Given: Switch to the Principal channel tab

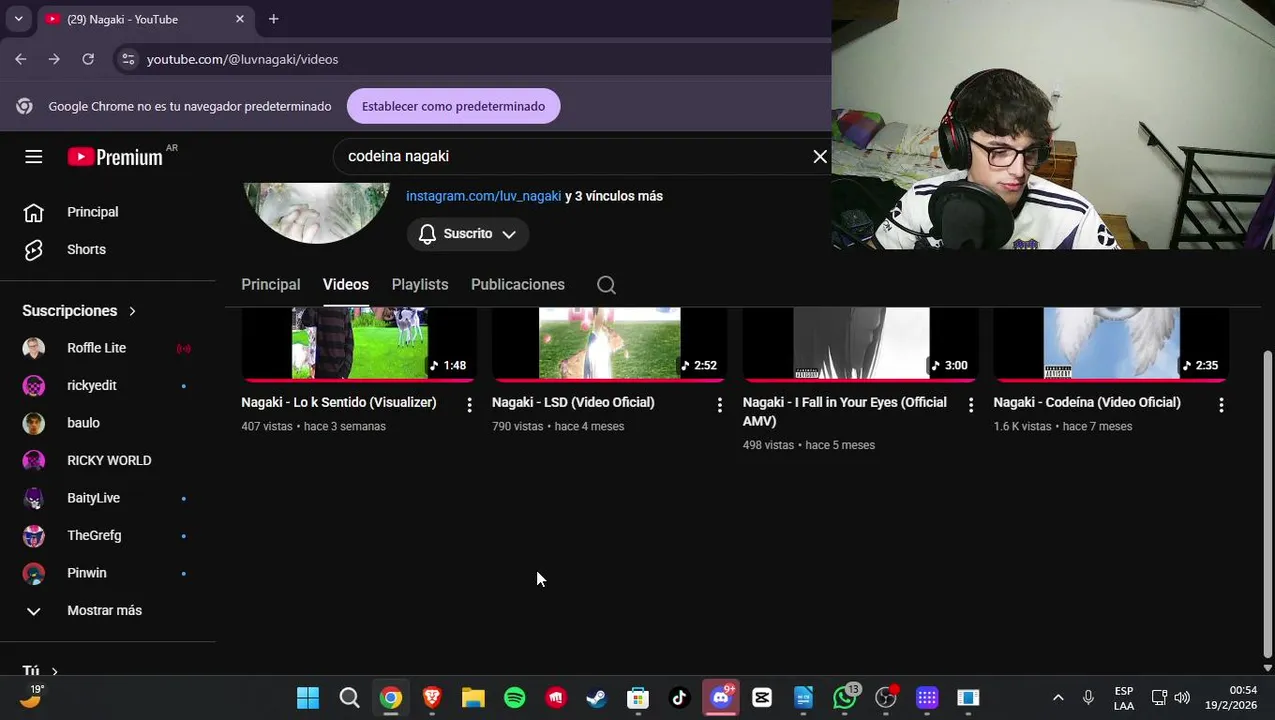Looking at the screenshot, I should (x=270, y=285).
